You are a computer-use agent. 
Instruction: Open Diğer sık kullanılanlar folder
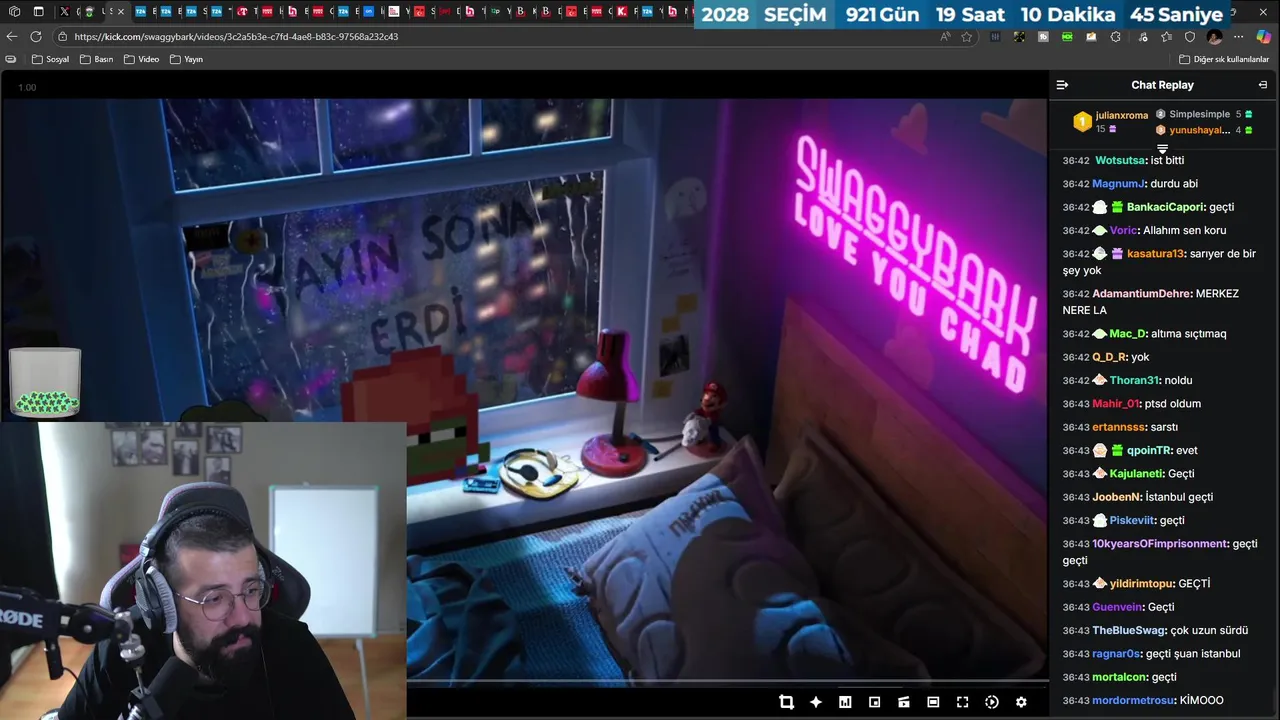(1224, 59)
